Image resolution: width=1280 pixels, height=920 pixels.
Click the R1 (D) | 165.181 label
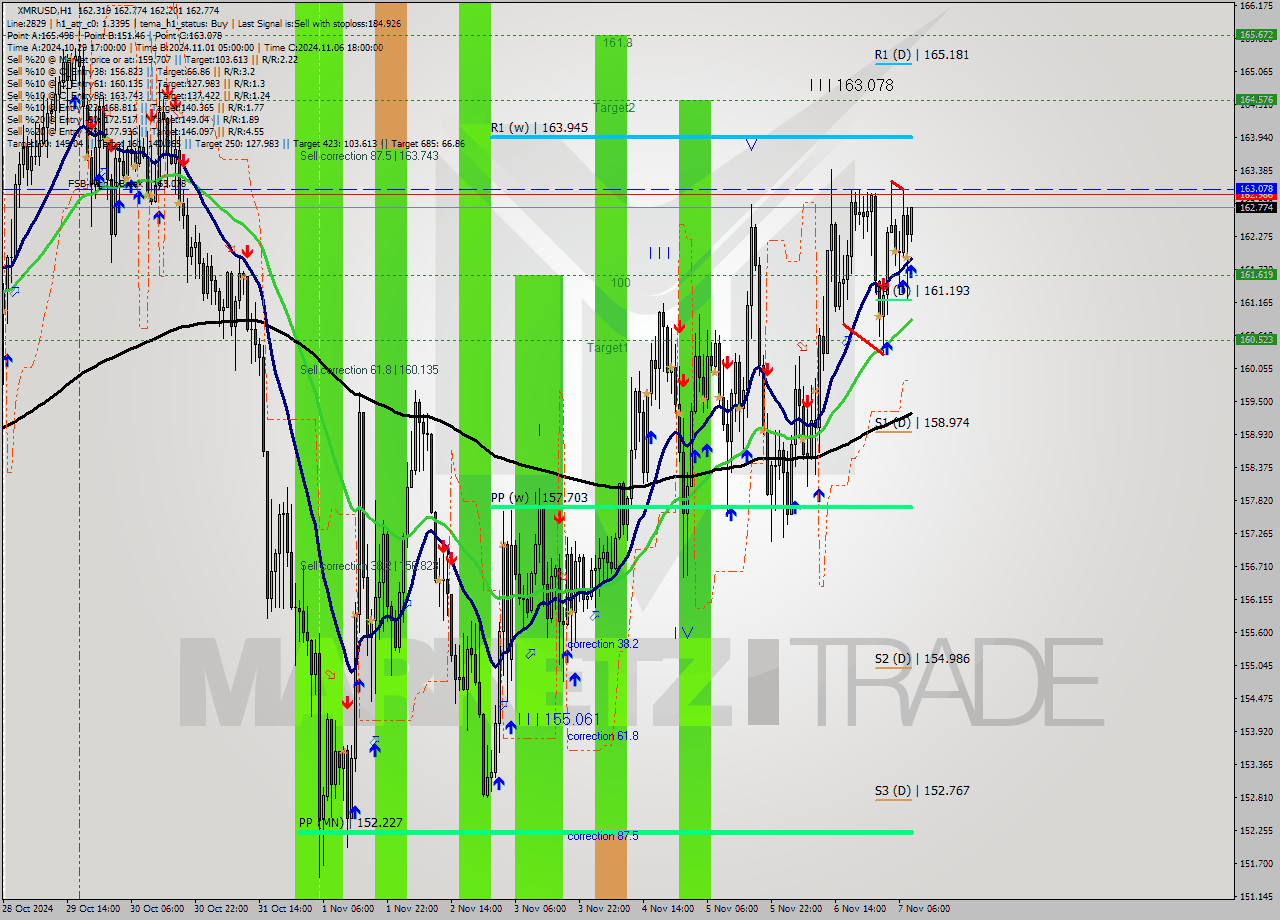click(921, 55)
